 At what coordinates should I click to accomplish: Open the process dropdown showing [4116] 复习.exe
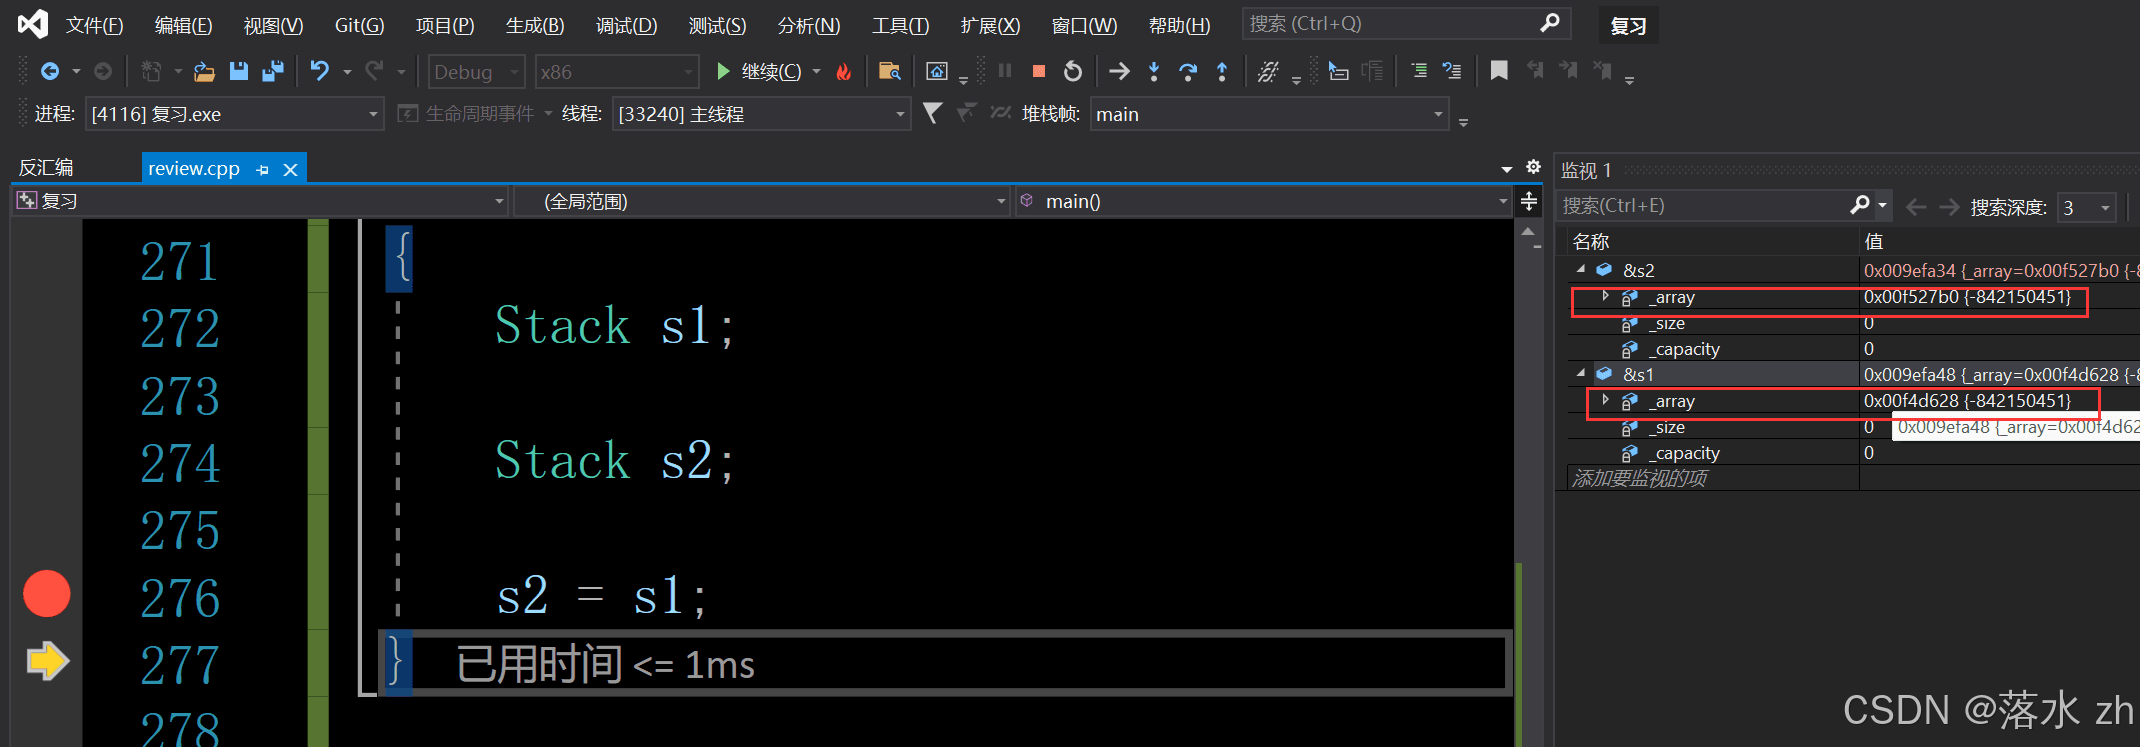(x=234, y=114)
